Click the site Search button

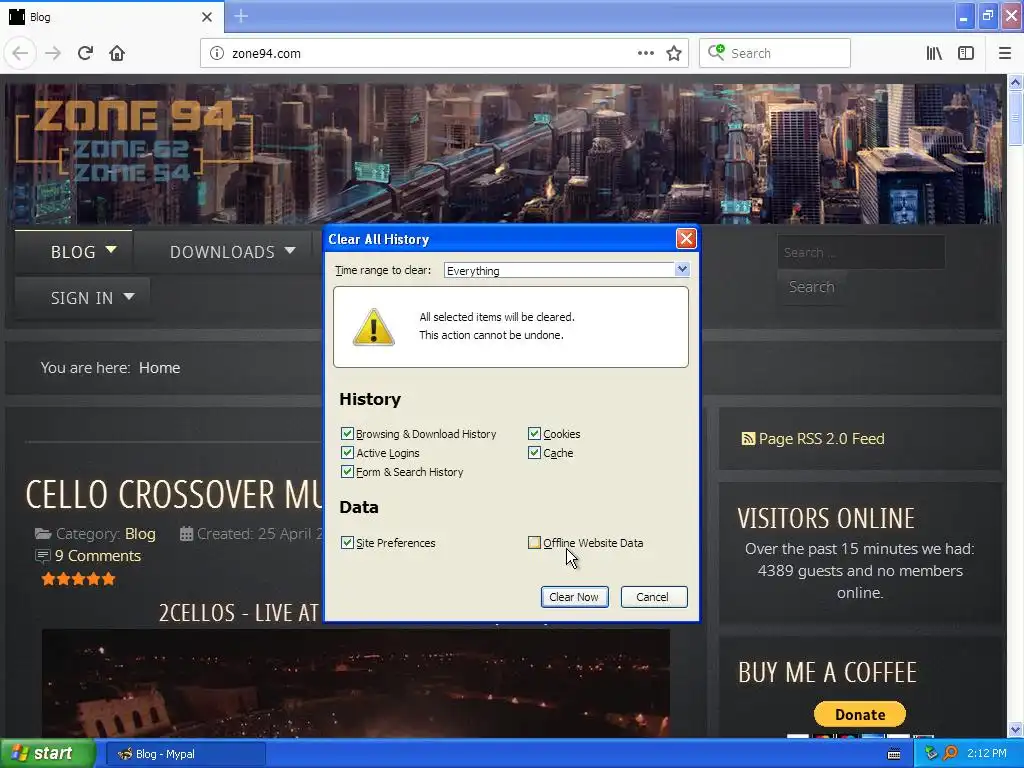pyautogui.click(x=811, y=287)
